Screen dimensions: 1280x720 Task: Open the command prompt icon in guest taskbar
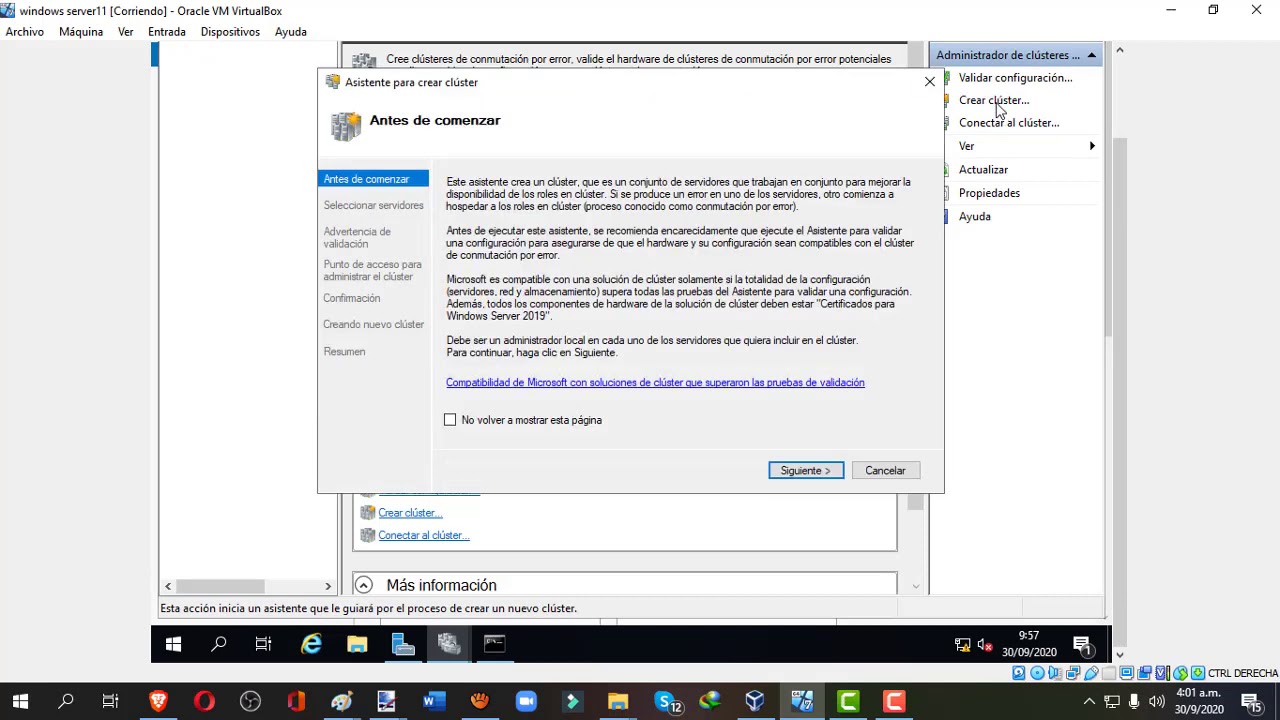pos(495,645)
